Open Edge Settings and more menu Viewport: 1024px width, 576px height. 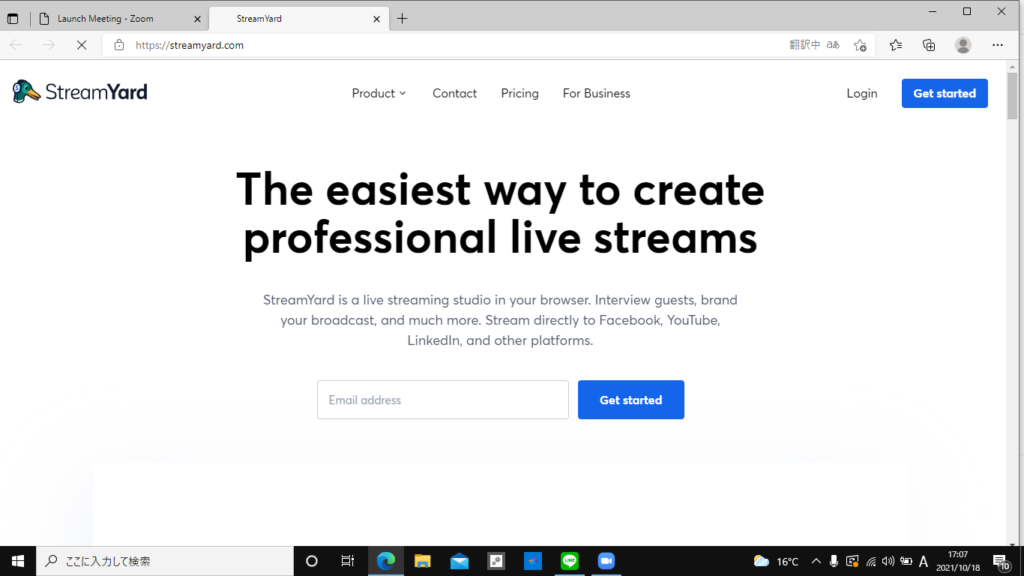(997, 45)
